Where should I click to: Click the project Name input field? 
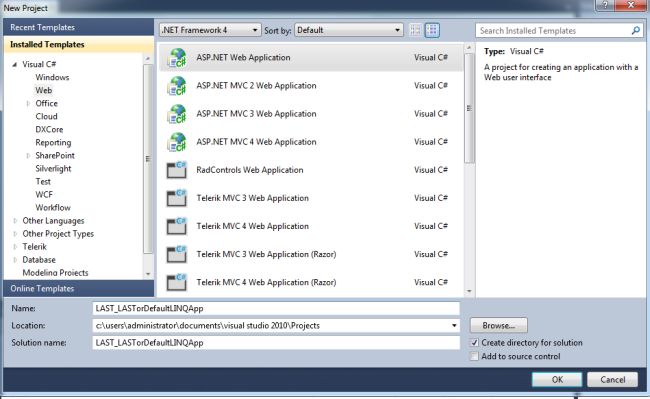[276, 308]
